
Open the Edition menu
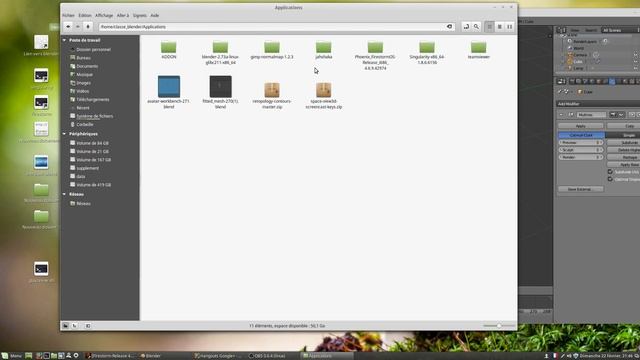click(85, 16)
